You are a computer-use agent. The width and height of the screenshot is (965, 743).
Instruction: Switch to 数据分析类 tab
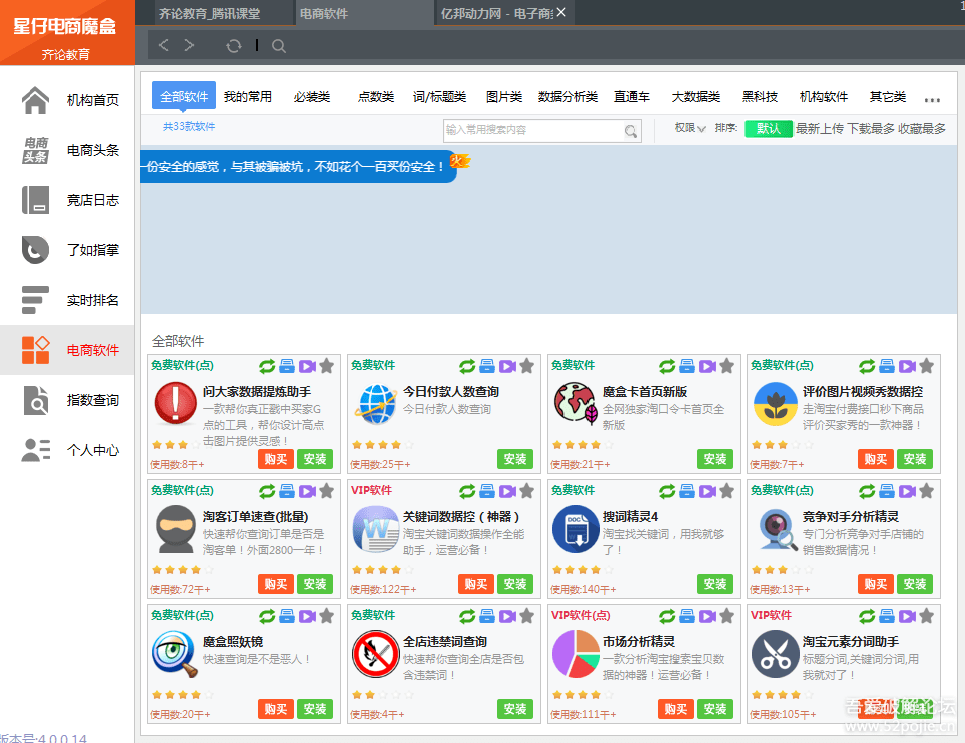[567, 97]
